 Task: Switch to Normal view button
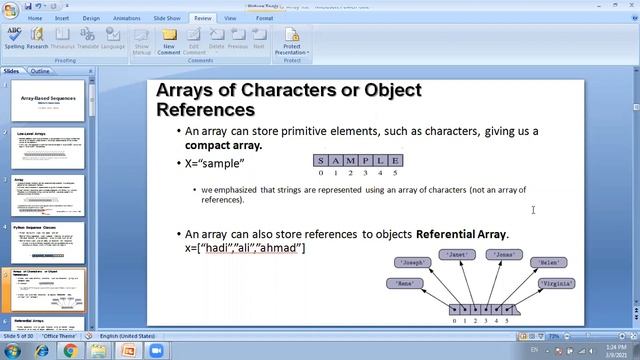[x=523, y=336]
